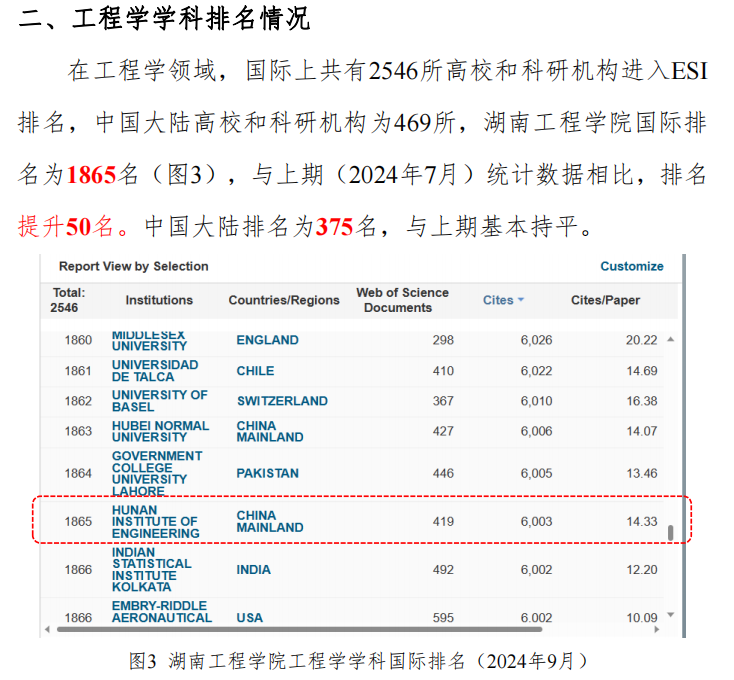Image resolution: width=734 pixels, height=680 pixels.
Task: Open Government College University Lahore link
Action: [156, 473]
